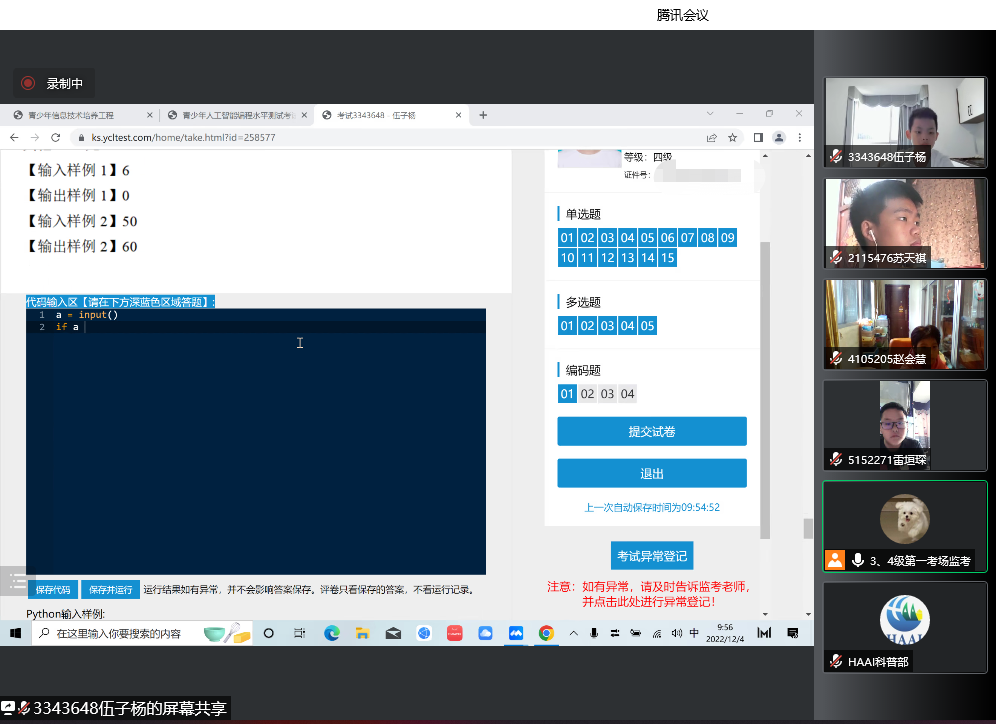Click the 【输入样例 2】50 line
This screenshot has width=996, height=724.
(x=81, y=221)
